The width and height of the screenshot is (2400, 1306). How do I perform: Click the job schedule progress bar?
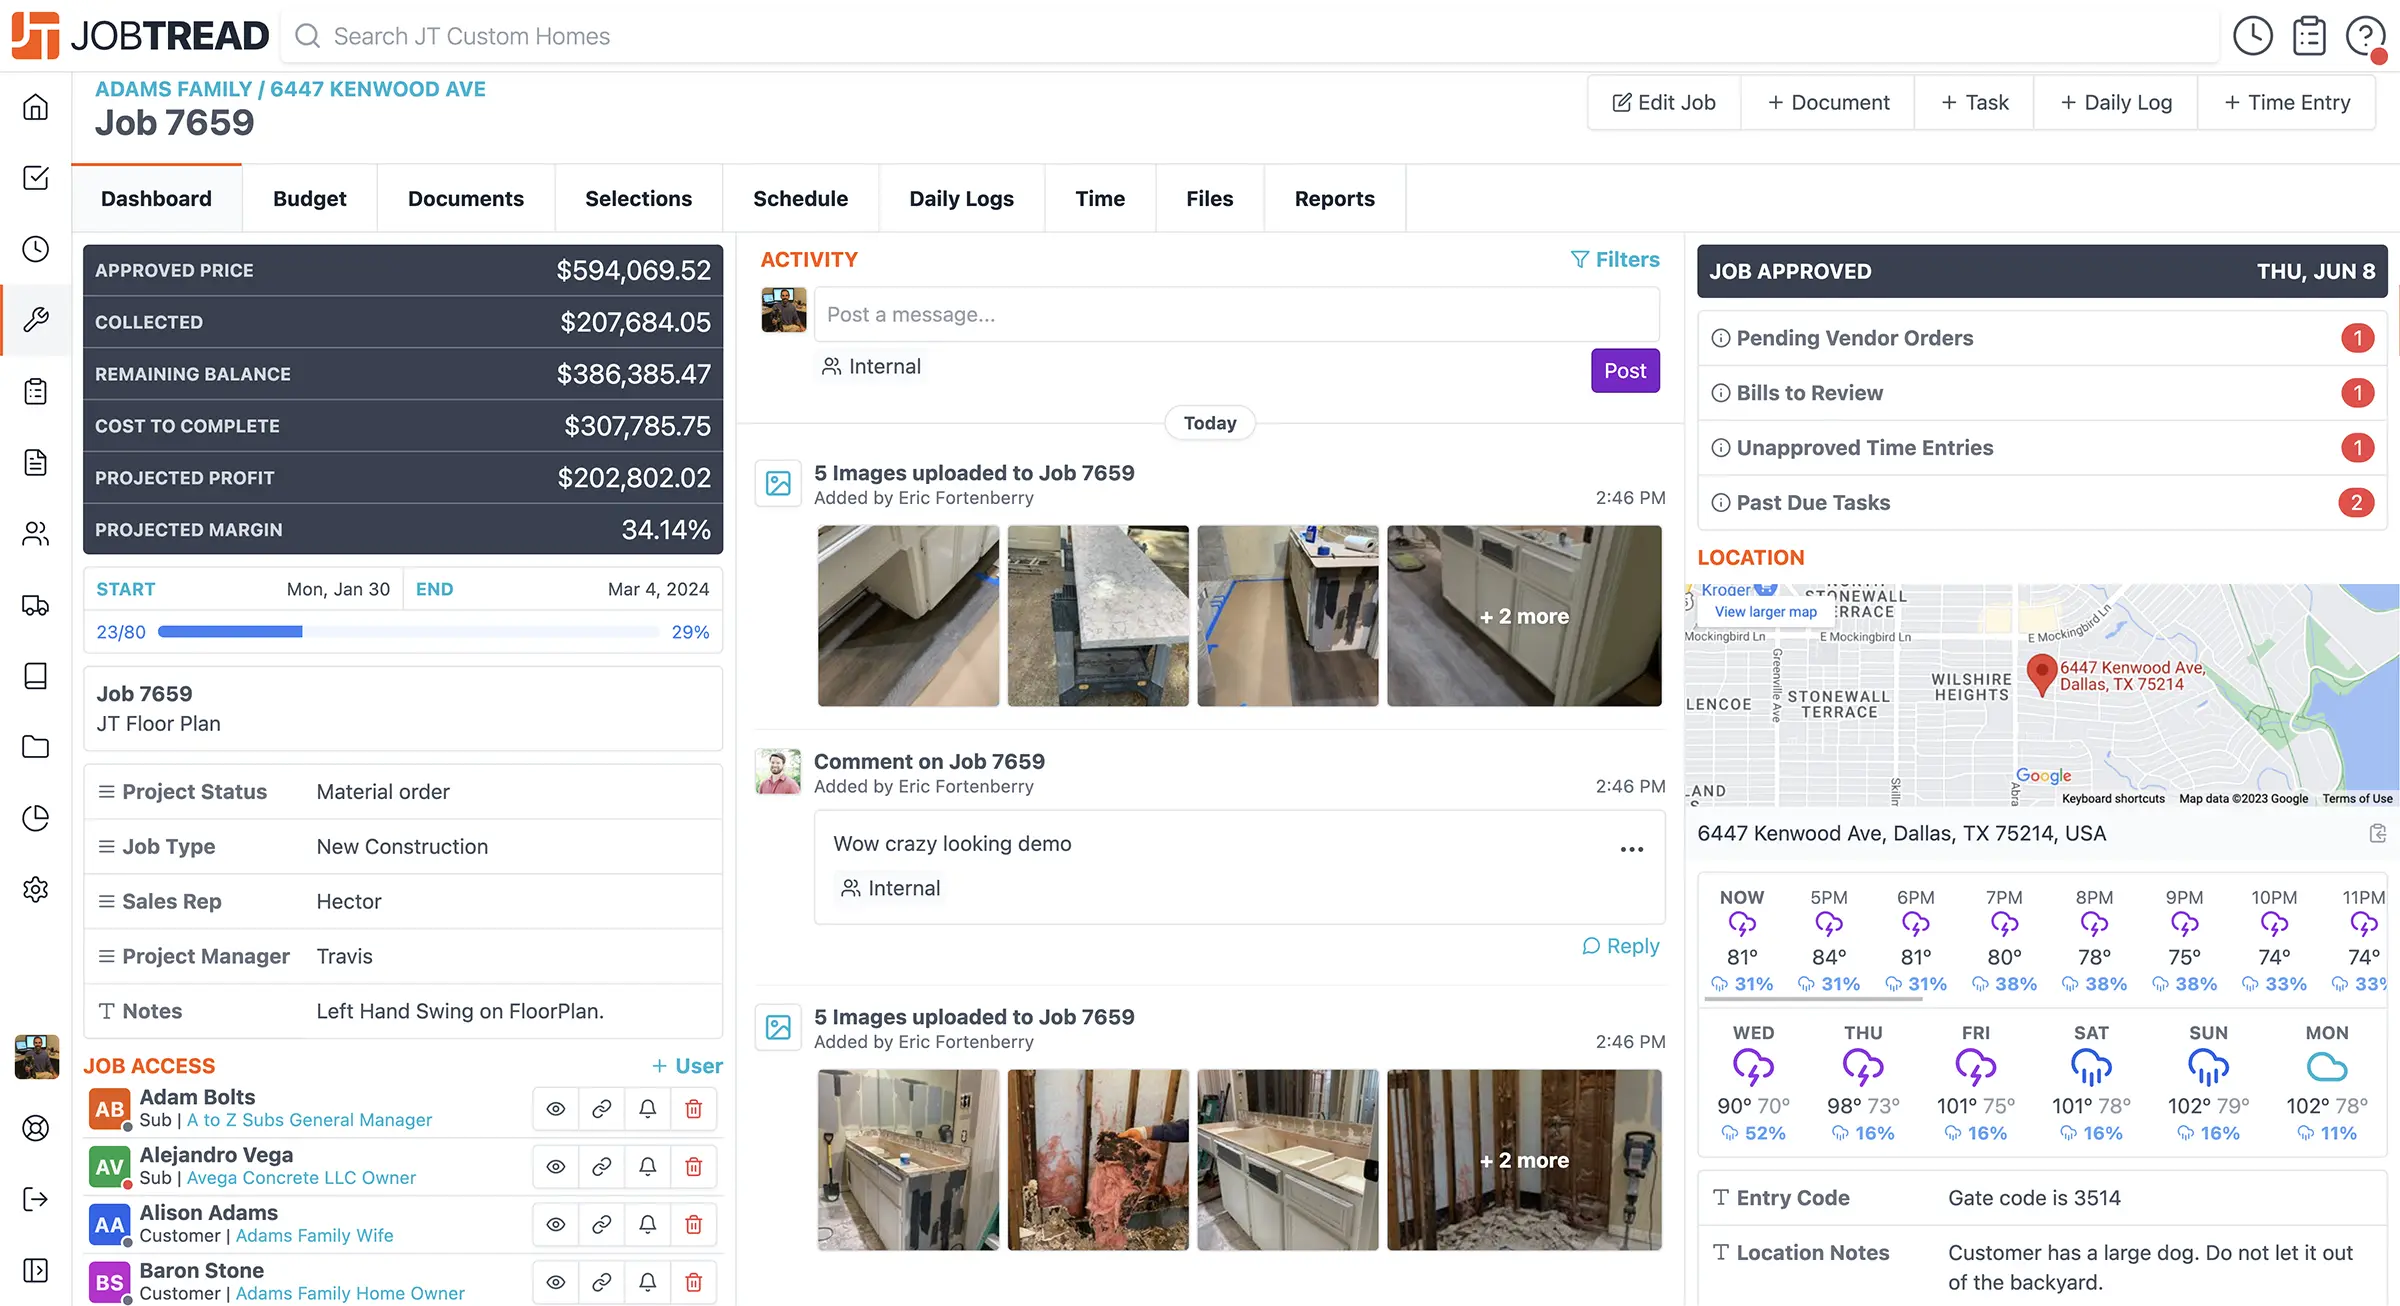click(408, 632)
